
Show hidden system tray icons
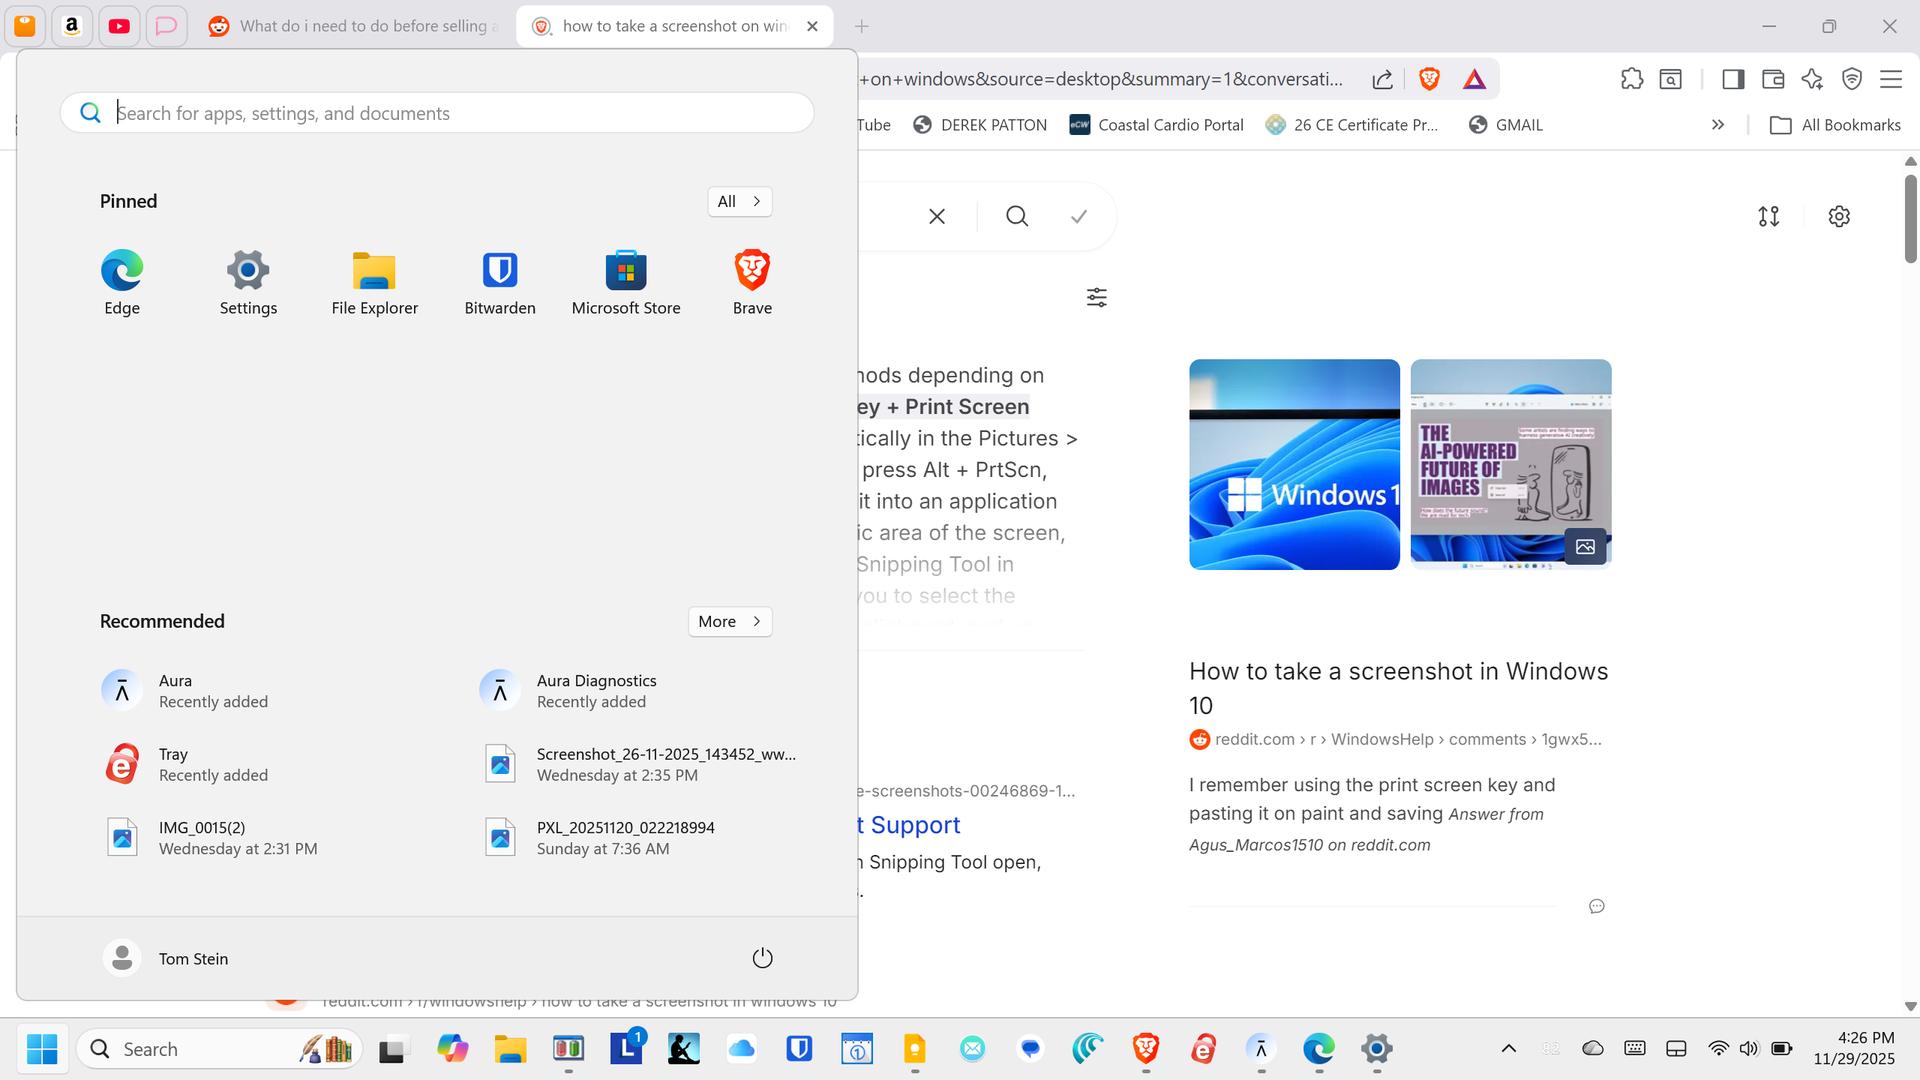pyautogui.click(x=1508, y=1048)
